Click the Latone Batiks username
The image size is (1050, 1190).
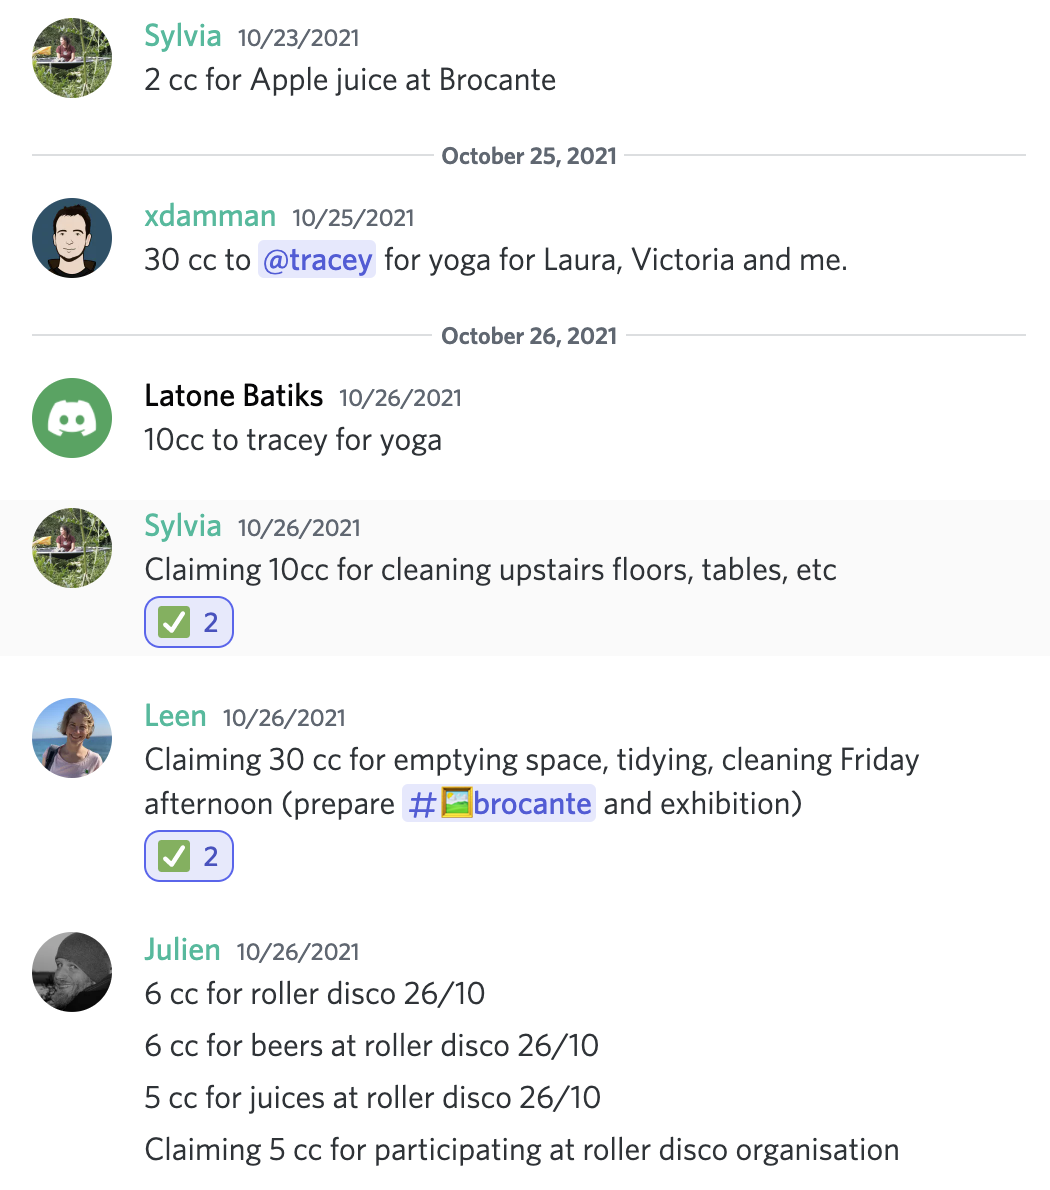[x=234, y=396]
